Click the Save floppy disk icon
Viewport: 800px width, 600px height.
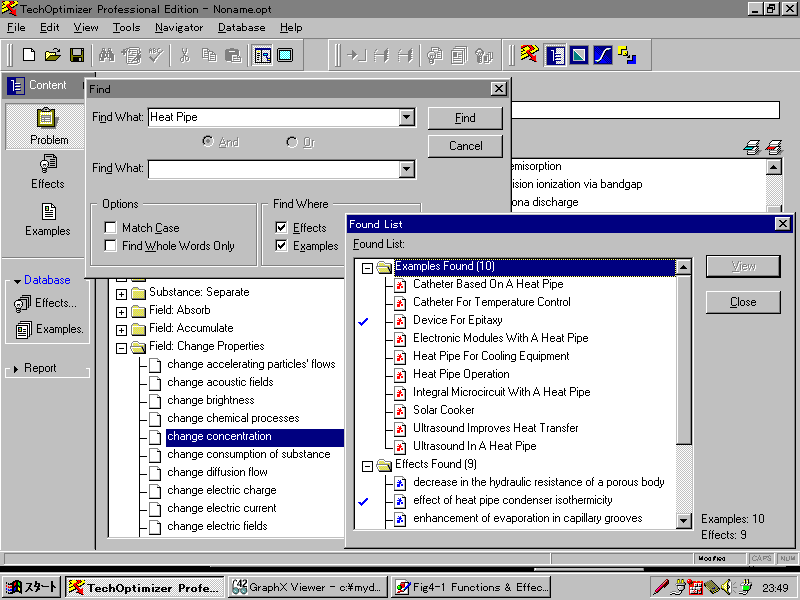tap(77, 55)
